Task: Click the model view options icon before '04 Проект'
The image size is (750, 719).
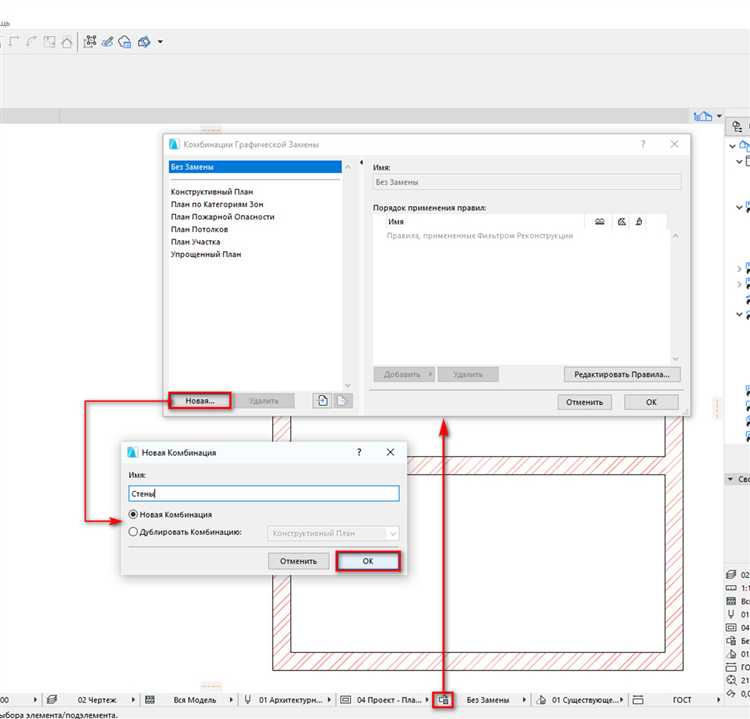Action: click(x=345, y=700)
